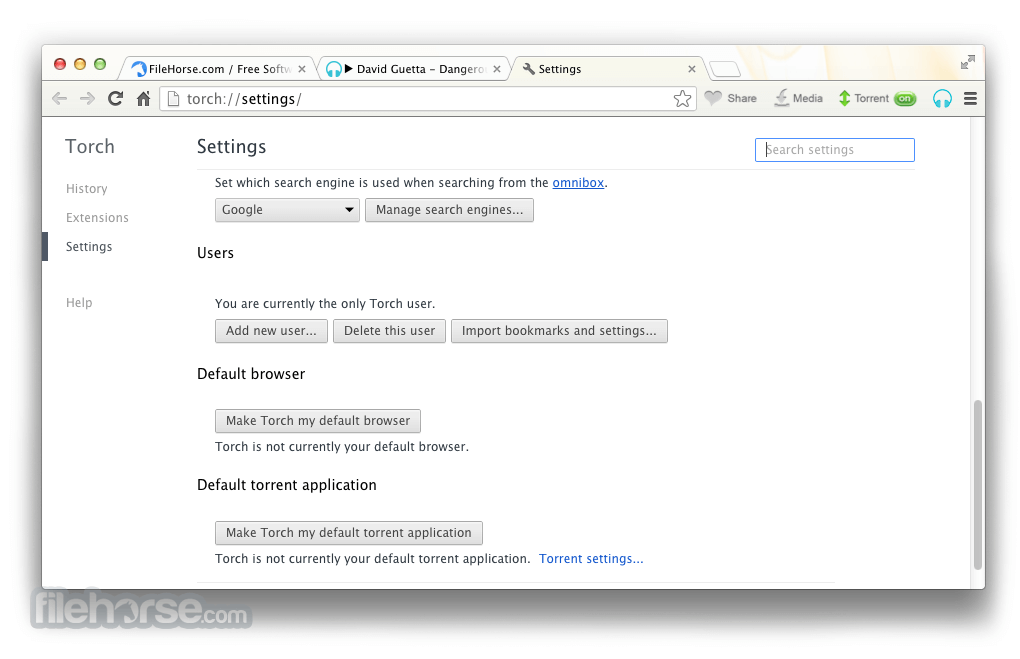The height and width of the screenshot is (659, 1020).
Task: Click the address bar URL field
Action: [426, 99]
